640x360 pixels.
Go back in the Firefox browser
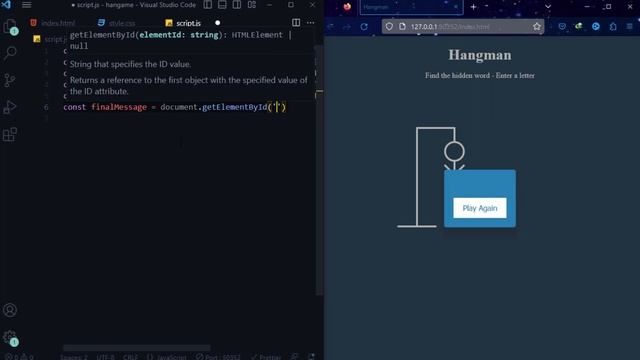[331, 27]
